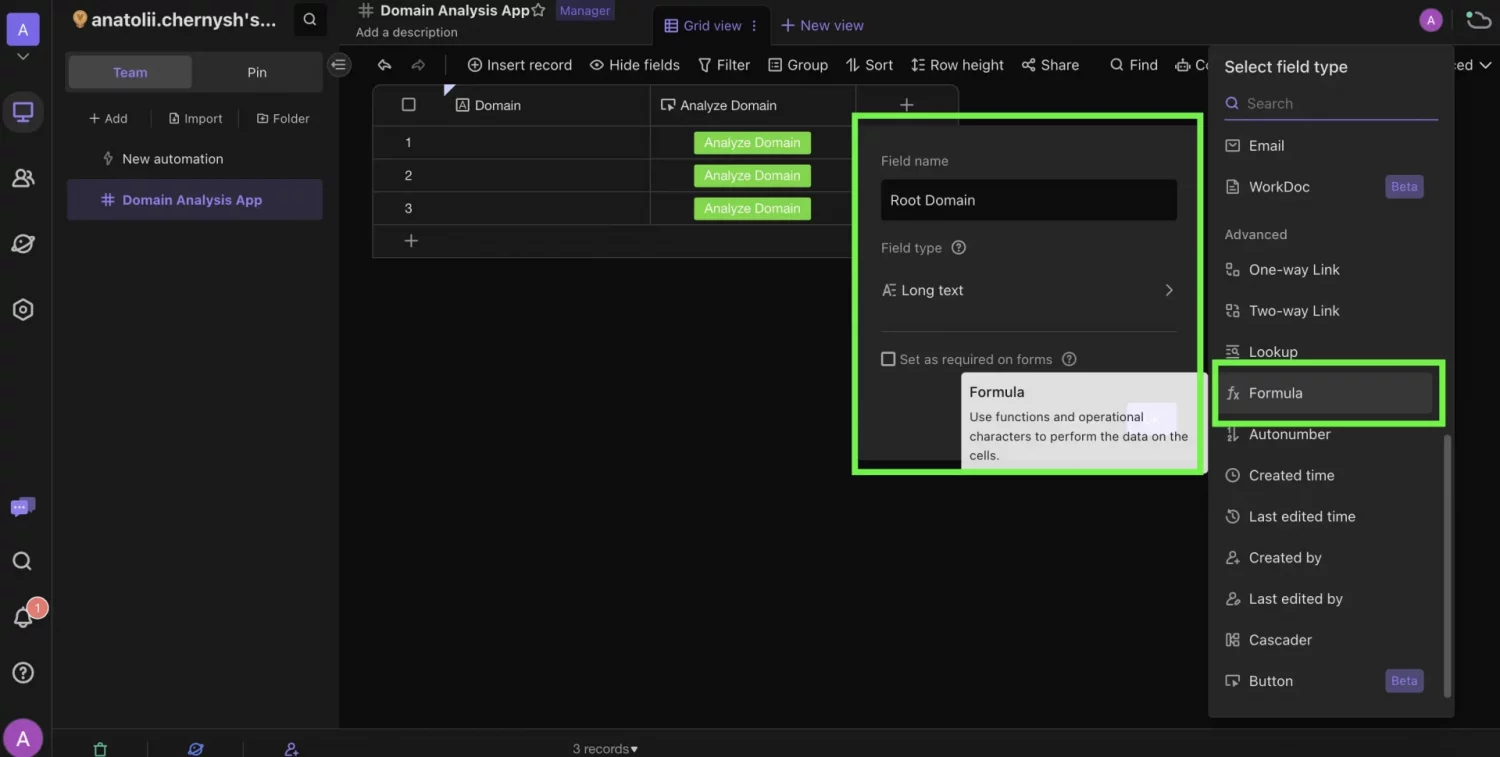The height and width of the screenshot is (757, 1500).
Task: Click the planet icon in bottom bar
Action: tap(196, 748)
